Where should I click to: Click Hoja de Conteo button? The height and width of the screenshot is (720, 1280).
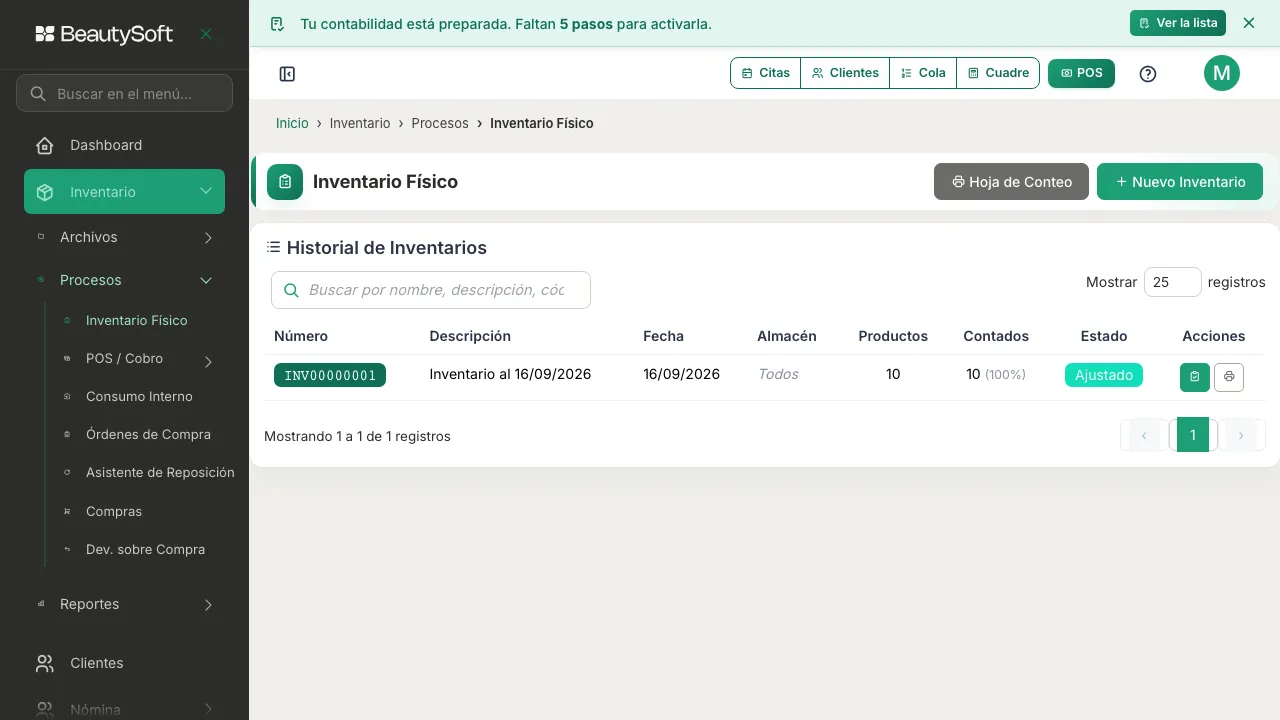(1011, 182)
